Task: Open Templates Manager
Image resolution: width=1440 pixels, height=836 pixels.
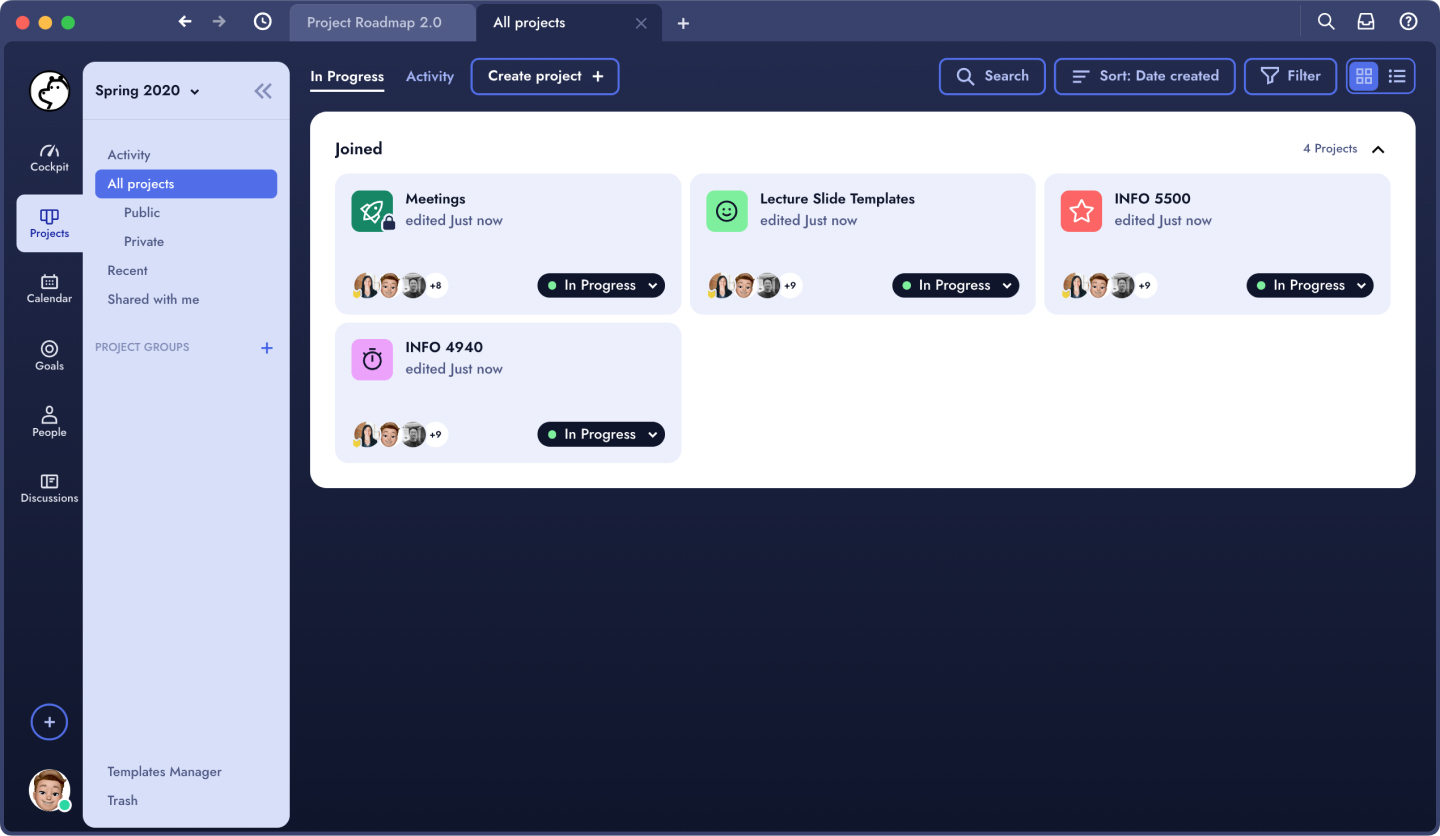Action: (165, 772)
